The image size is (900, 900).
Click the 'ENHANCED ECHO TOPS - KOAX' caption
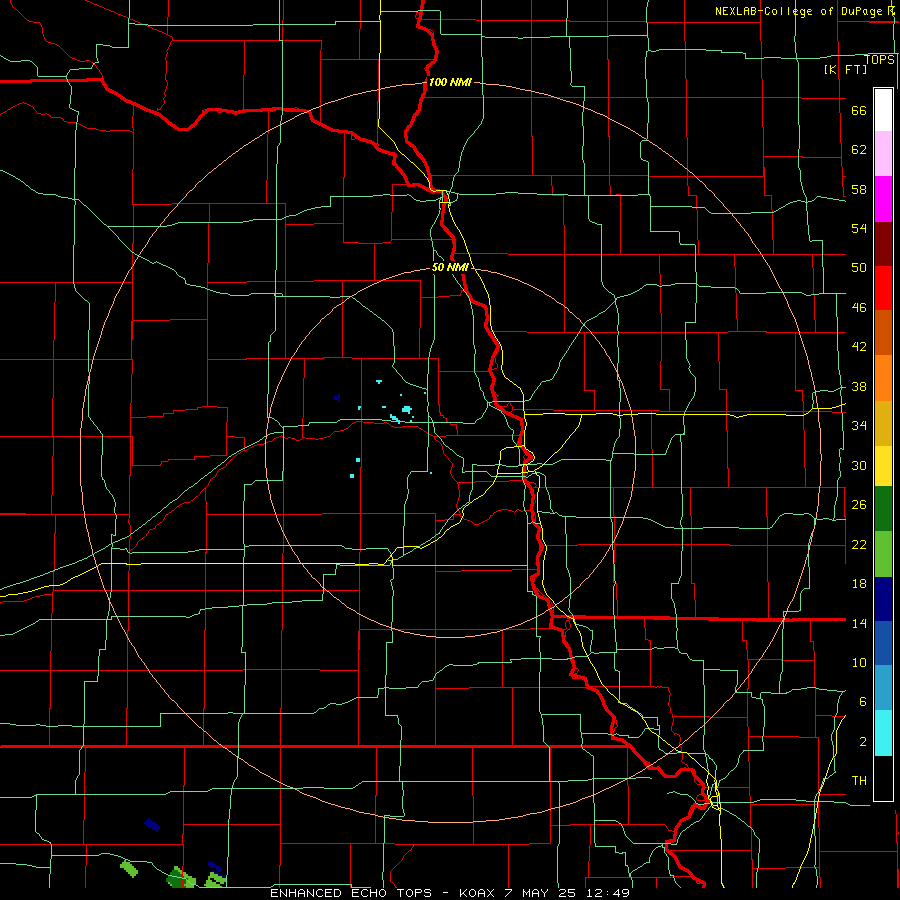point(381,893)
